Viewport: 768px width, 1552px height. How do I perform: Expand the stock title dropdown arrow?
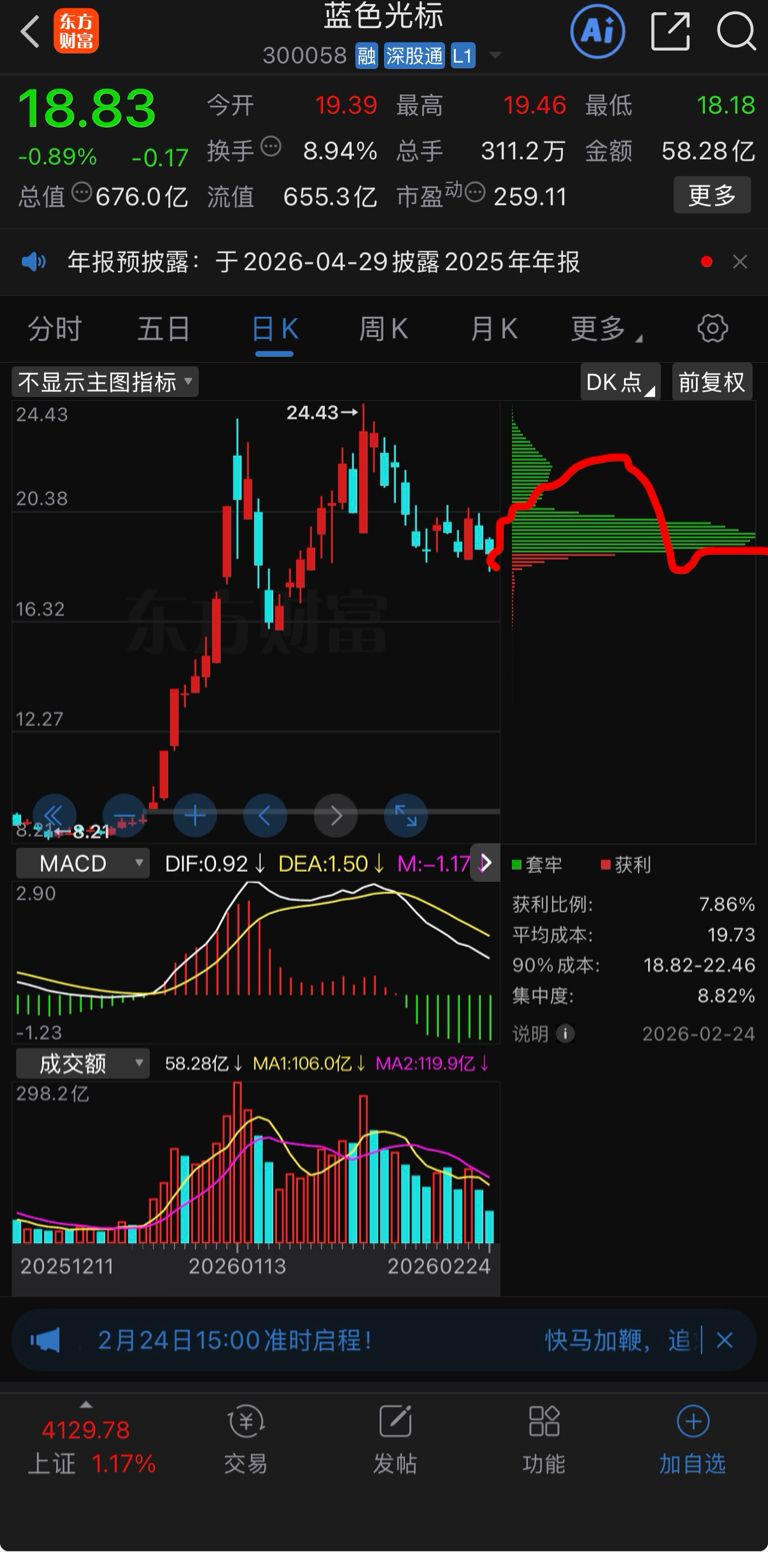495,56
